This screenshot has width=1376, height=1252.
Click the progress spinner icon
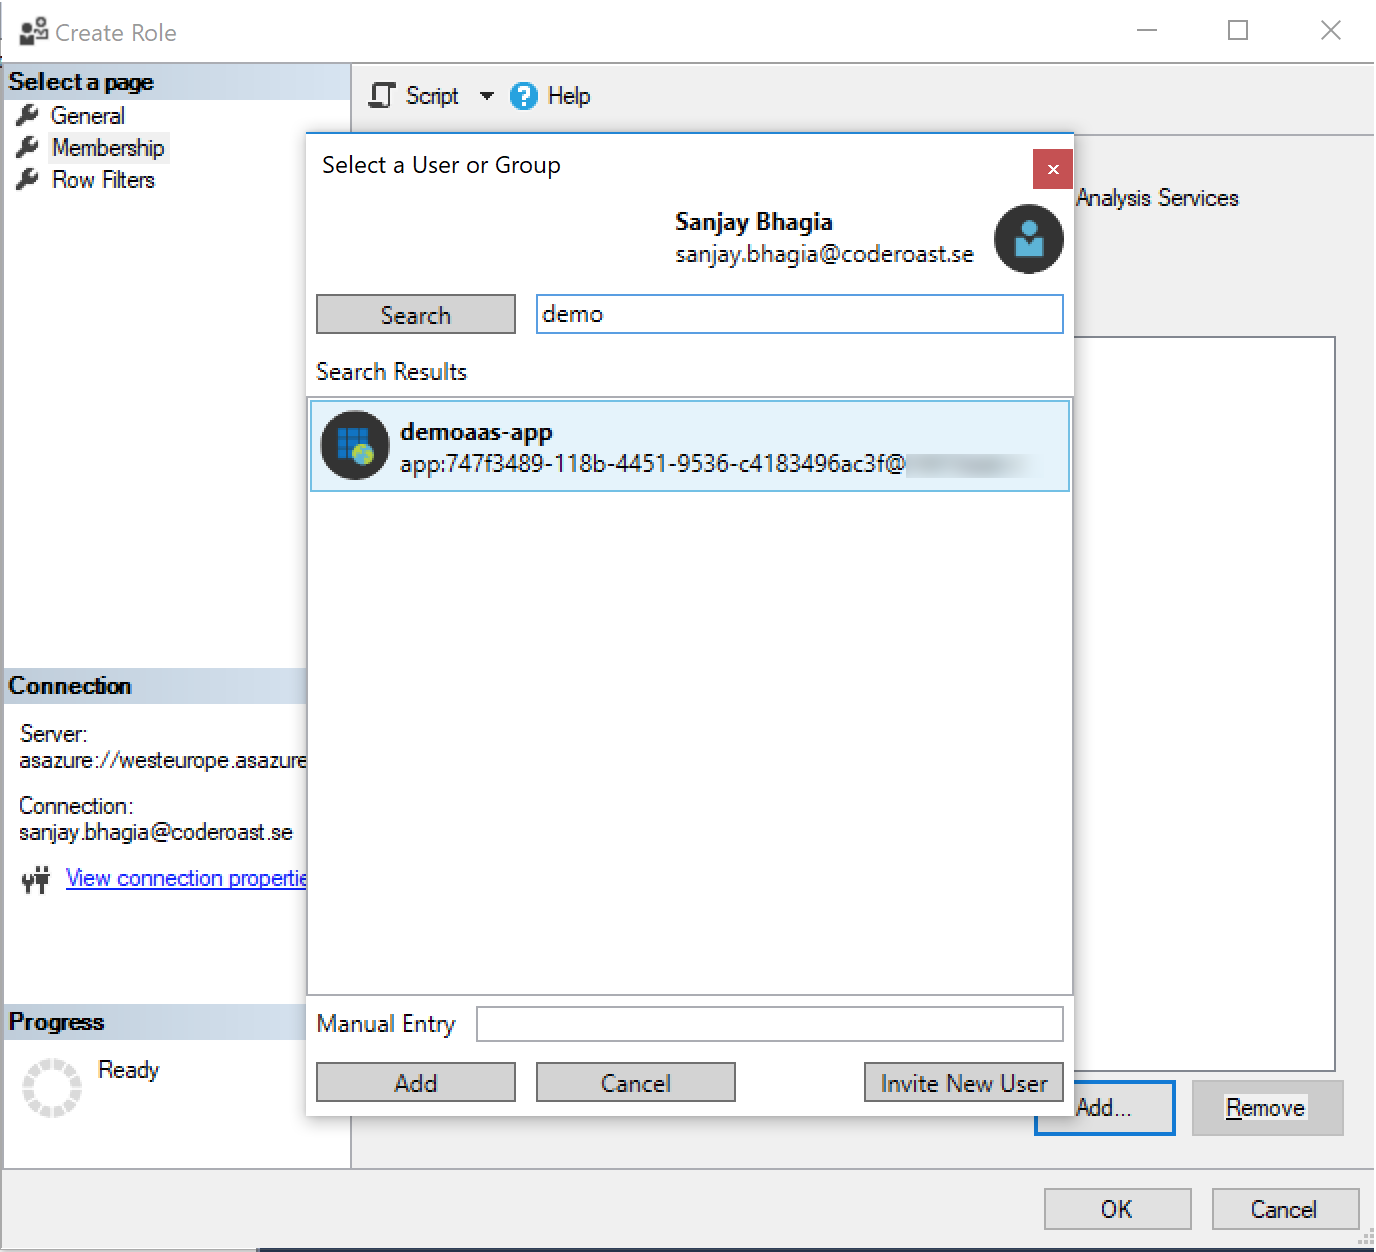(52, 1088)
